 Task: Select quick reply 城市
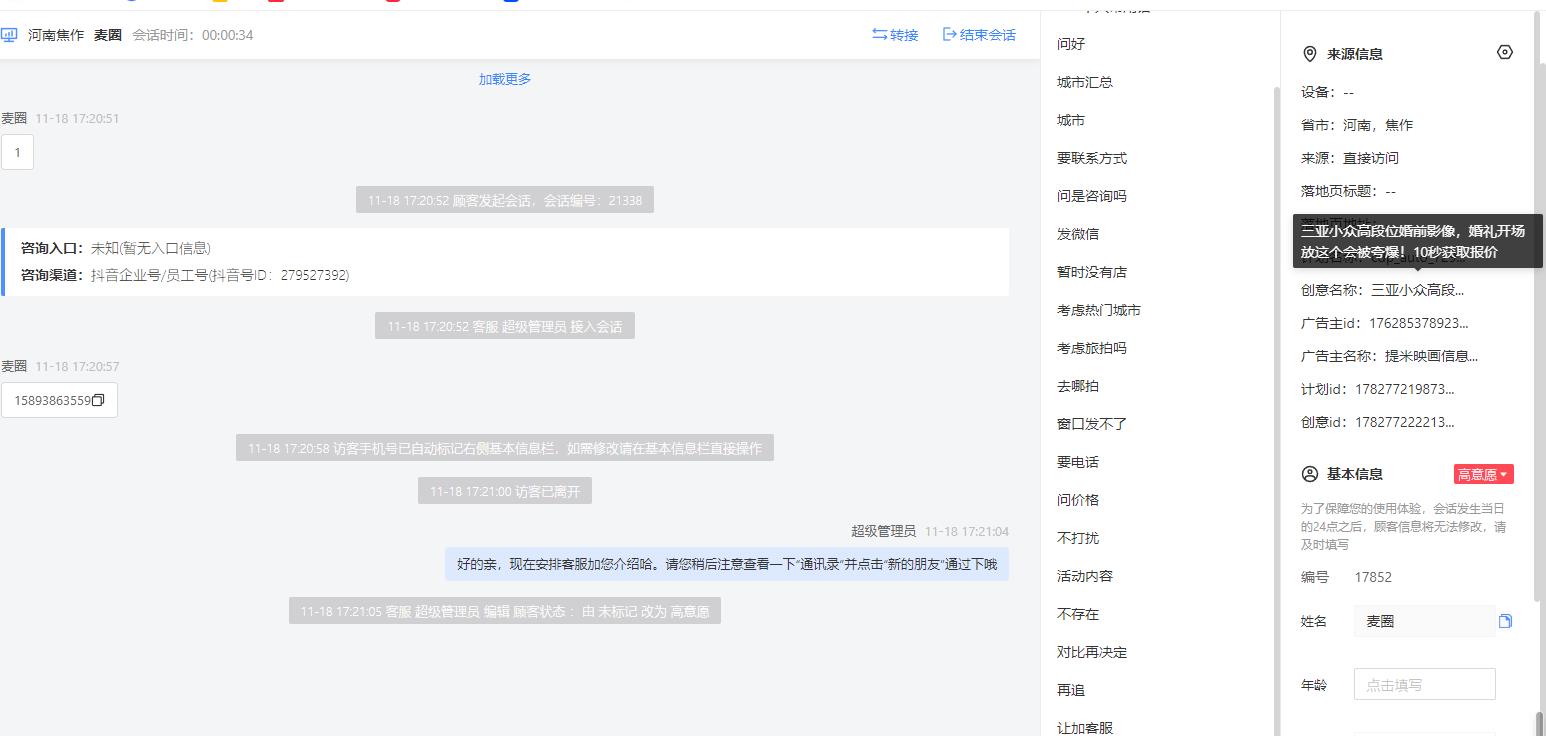pyautogui.click(x=1071, y=120)
